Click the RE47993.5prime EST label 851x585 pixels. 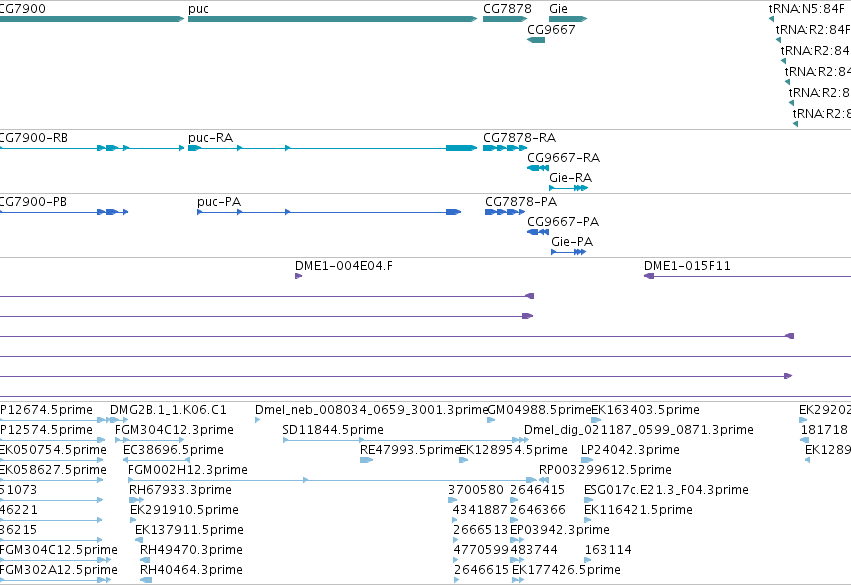point(410,450)
